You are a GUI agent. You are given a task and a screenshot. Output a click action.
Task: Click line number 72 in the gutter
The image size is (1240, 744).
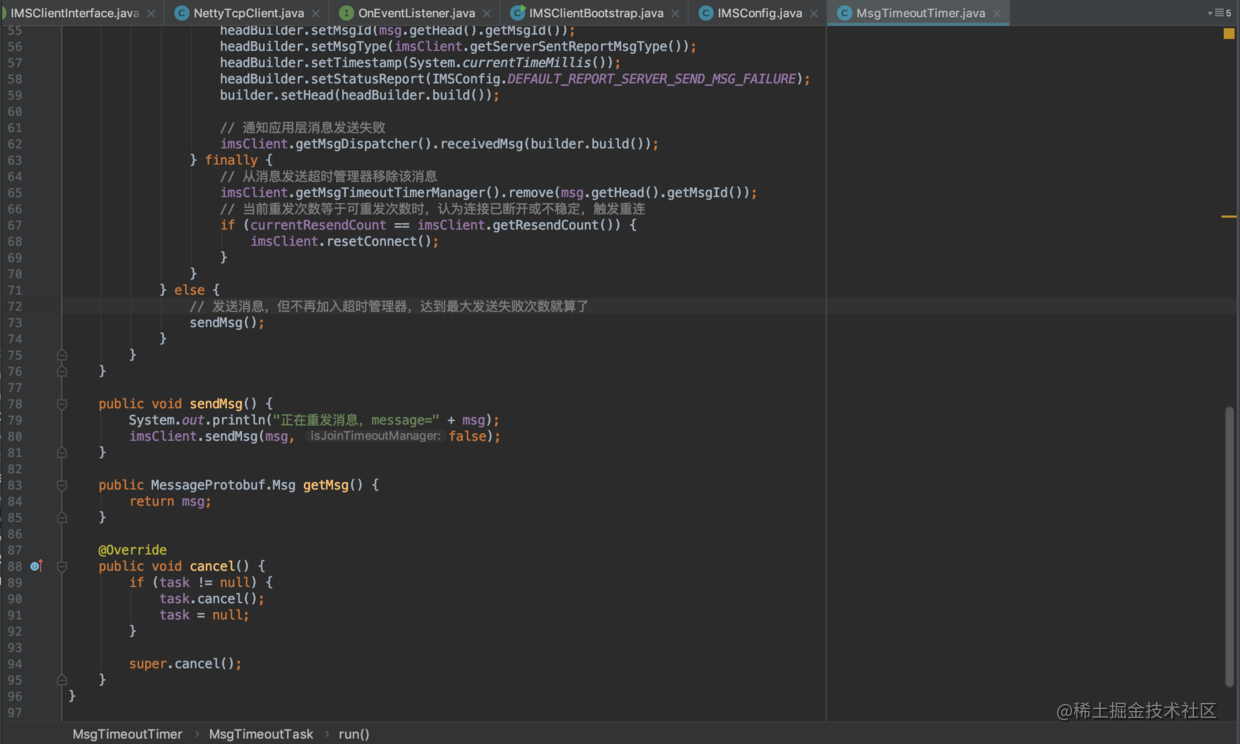click(x=14, y=306)
